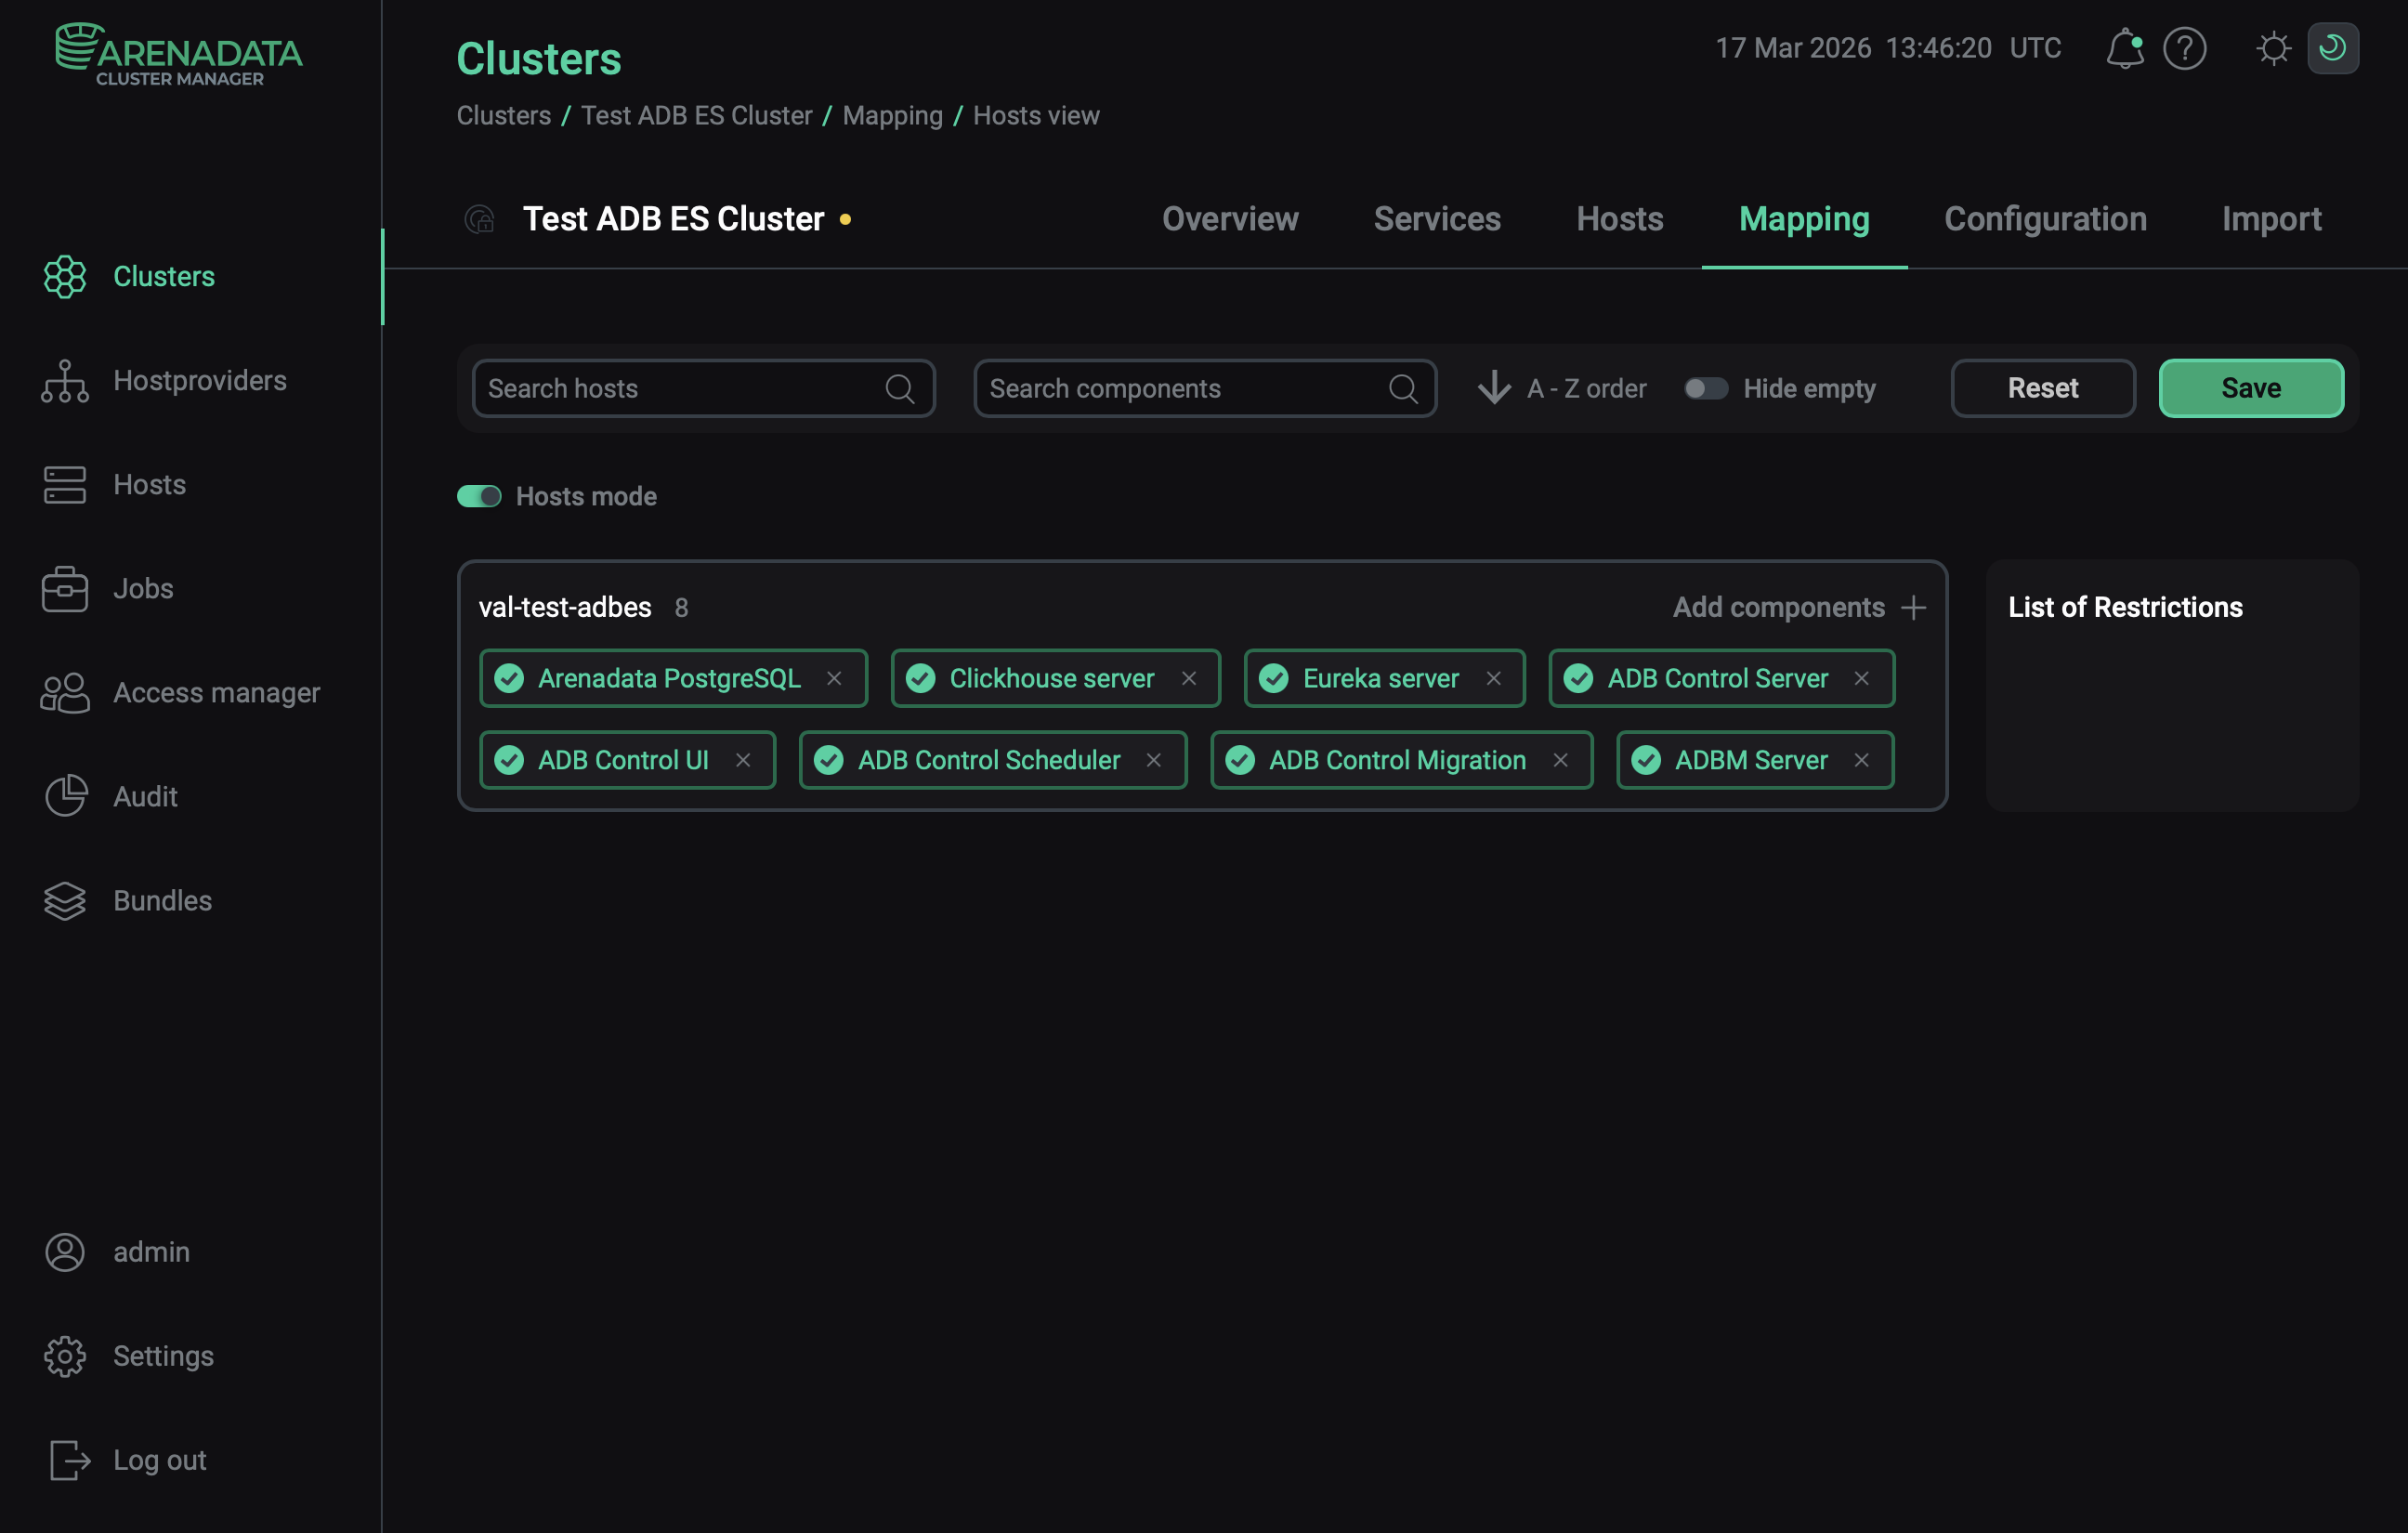Click the A-Z order sort icon
This screenshot has width=2408, height=1533.
click(1493, 388)
